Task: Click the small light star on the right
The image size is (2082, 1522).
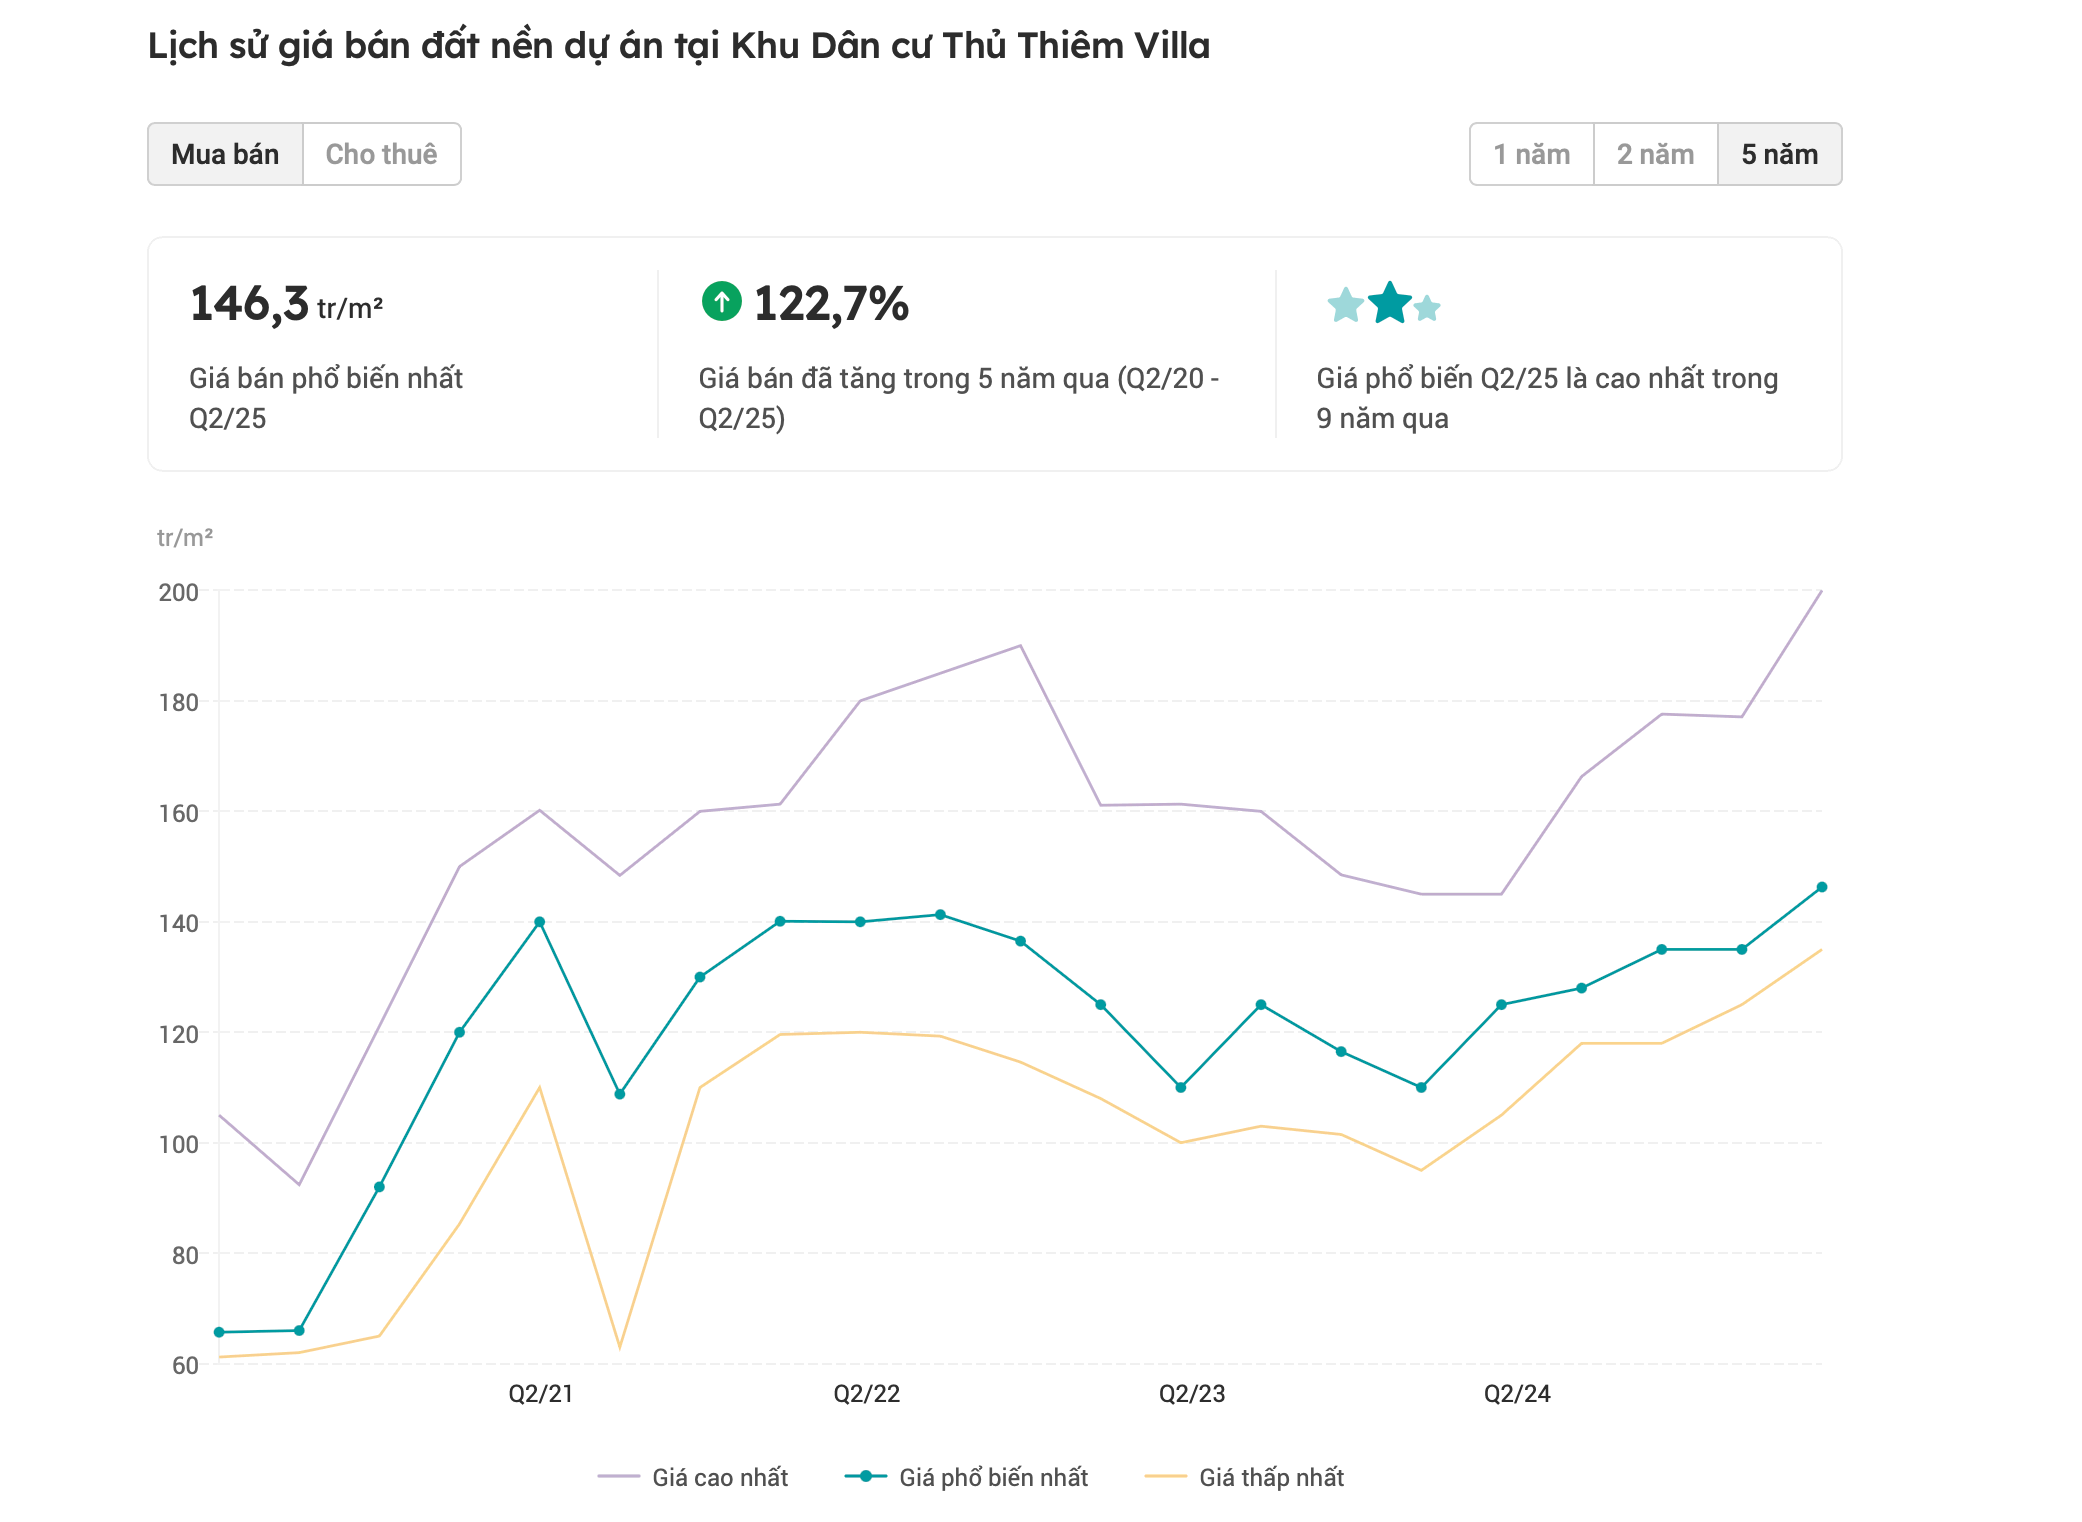Action: coord(1427,309)
